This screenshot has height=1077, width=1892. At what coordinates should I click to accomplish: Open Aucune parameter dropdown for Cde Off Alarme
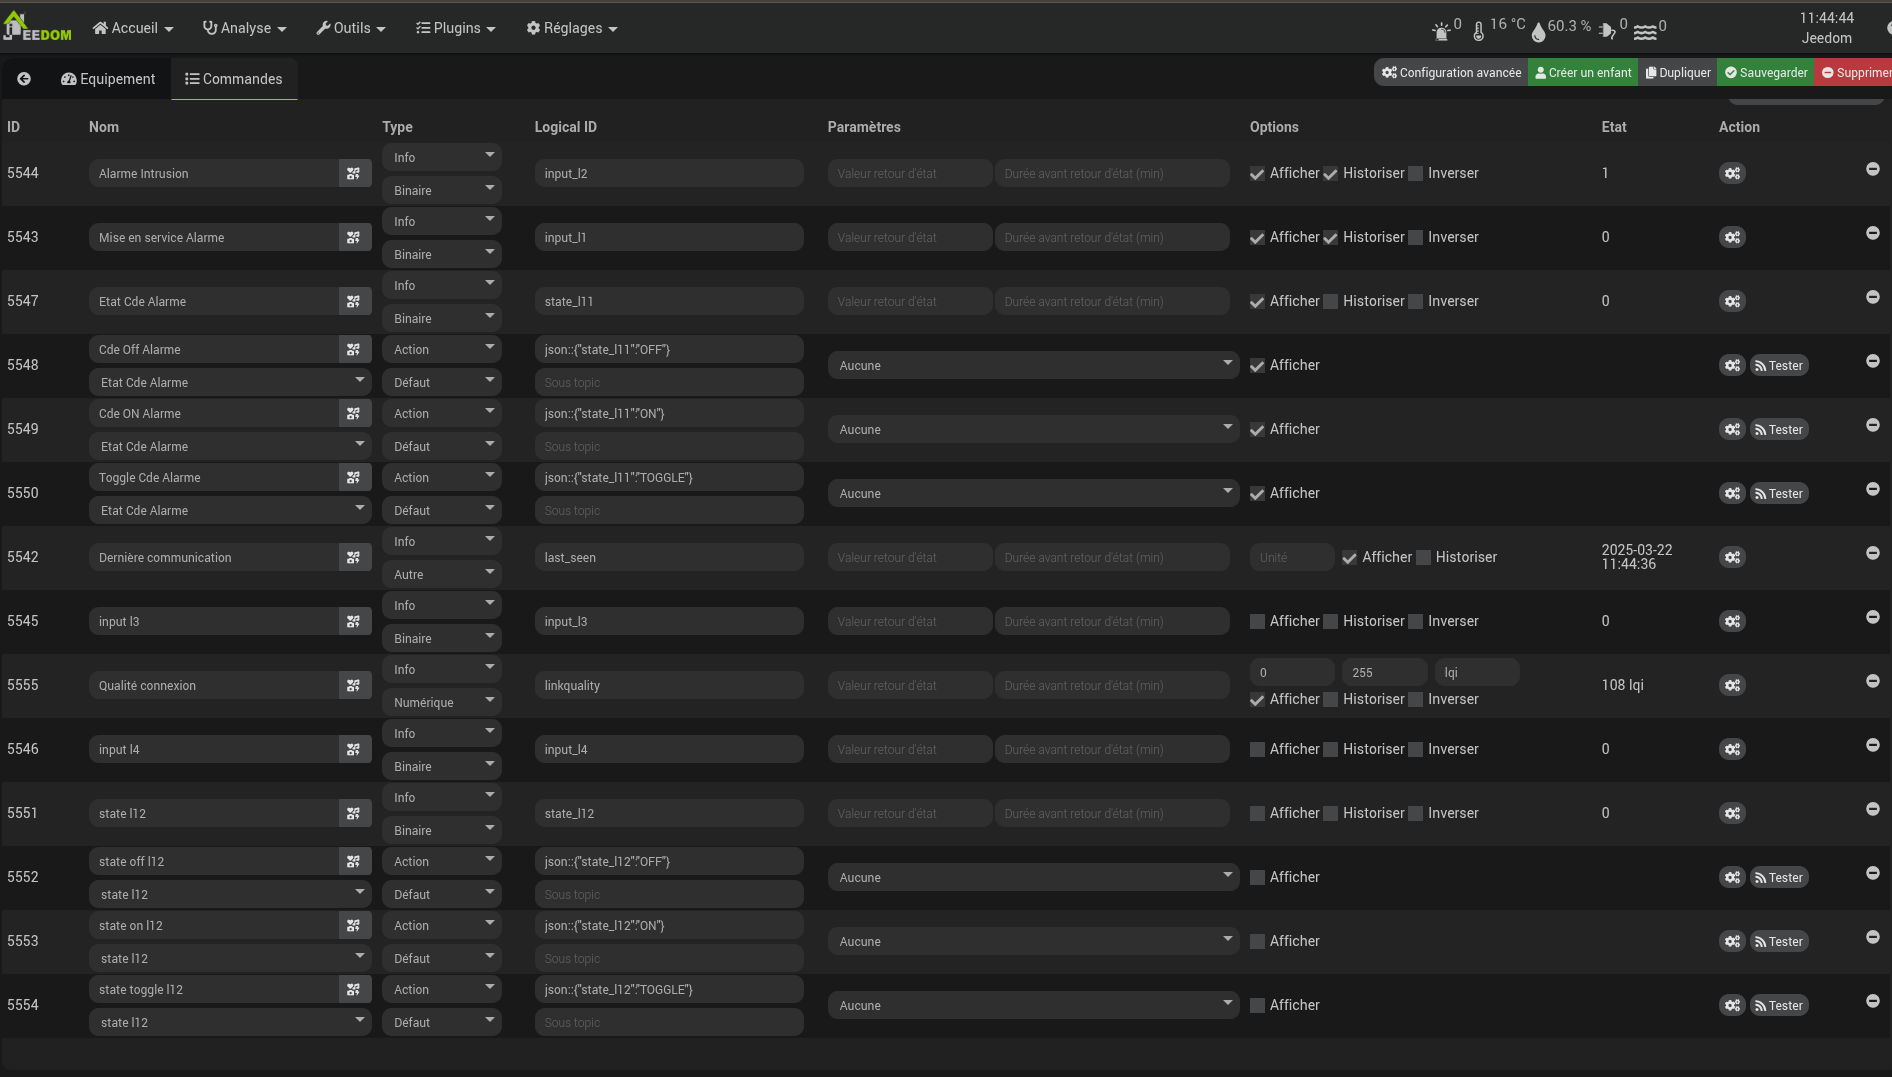[1033, 365]
